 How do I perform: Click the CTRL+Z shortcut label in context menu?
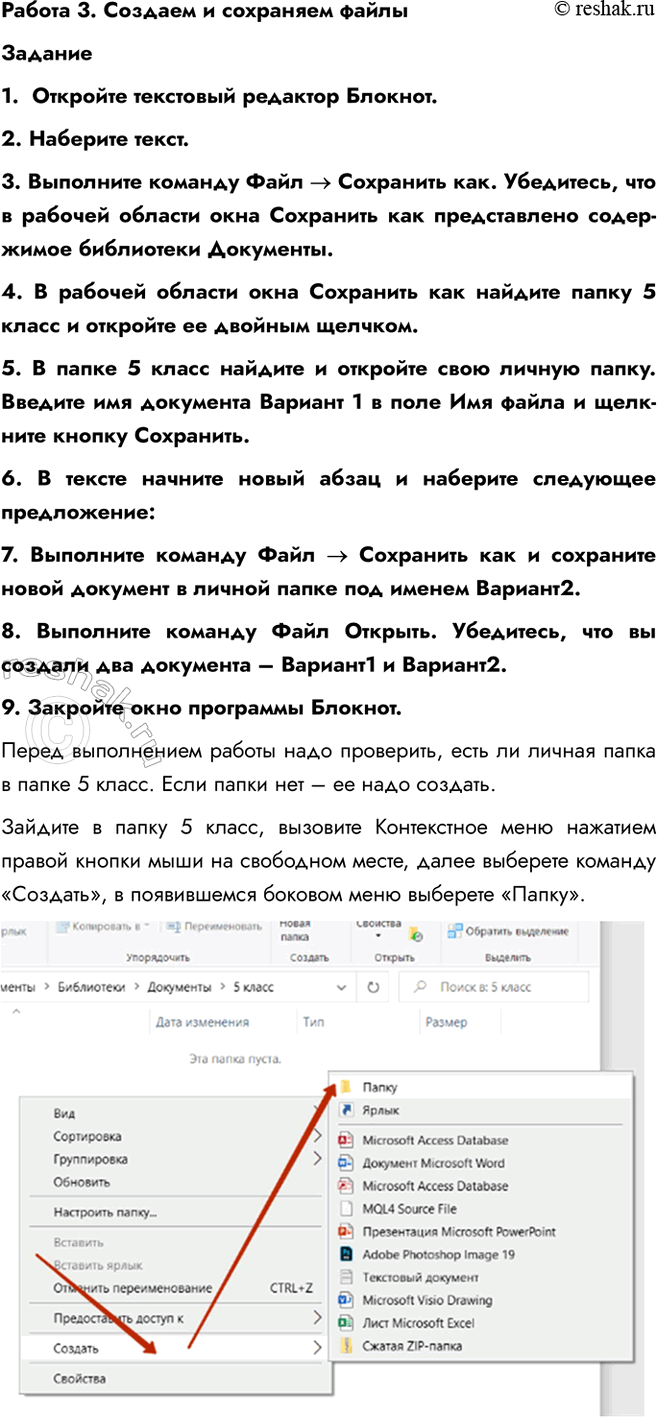[x=291, y=1288]
